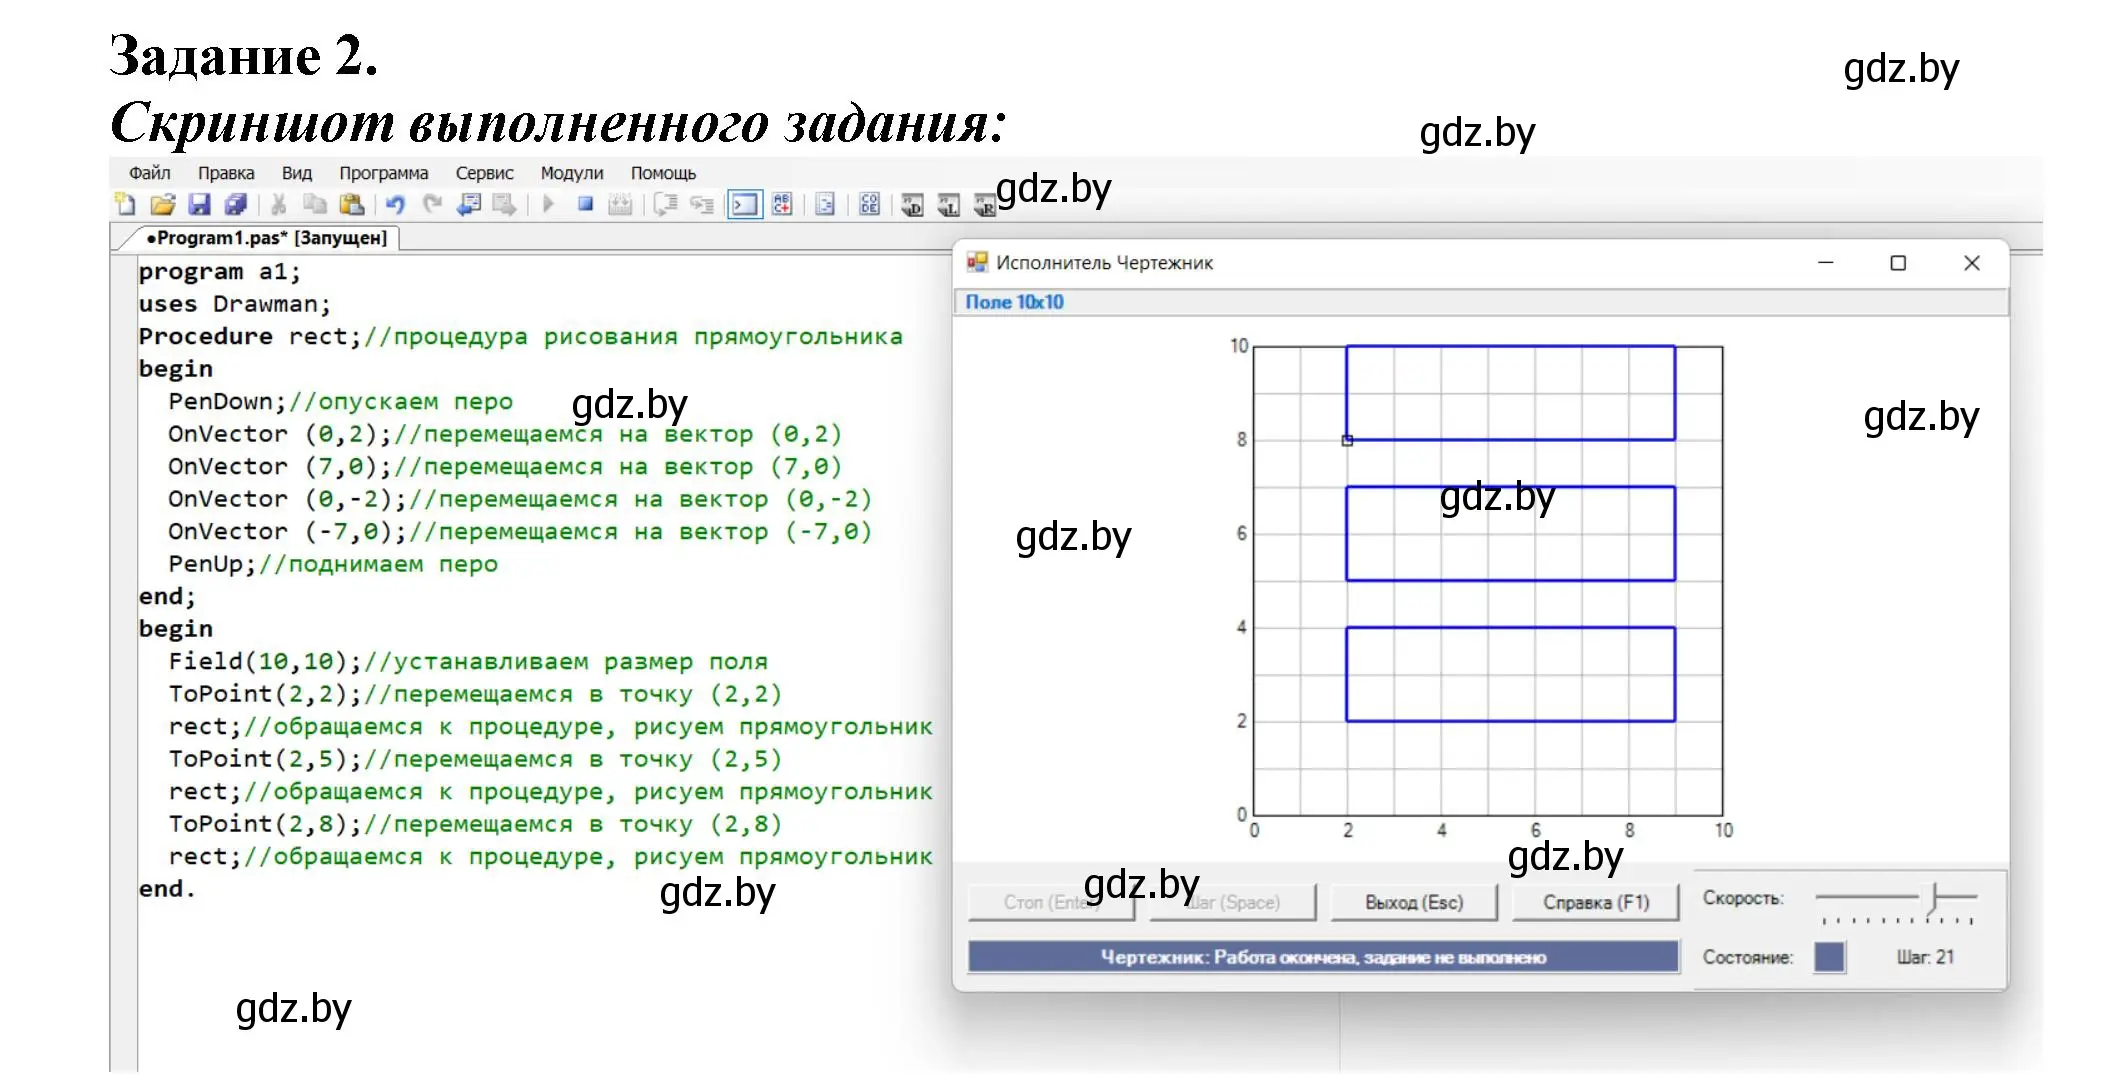Open the Вид menu

pyautogui.click(x=297, y=173)
